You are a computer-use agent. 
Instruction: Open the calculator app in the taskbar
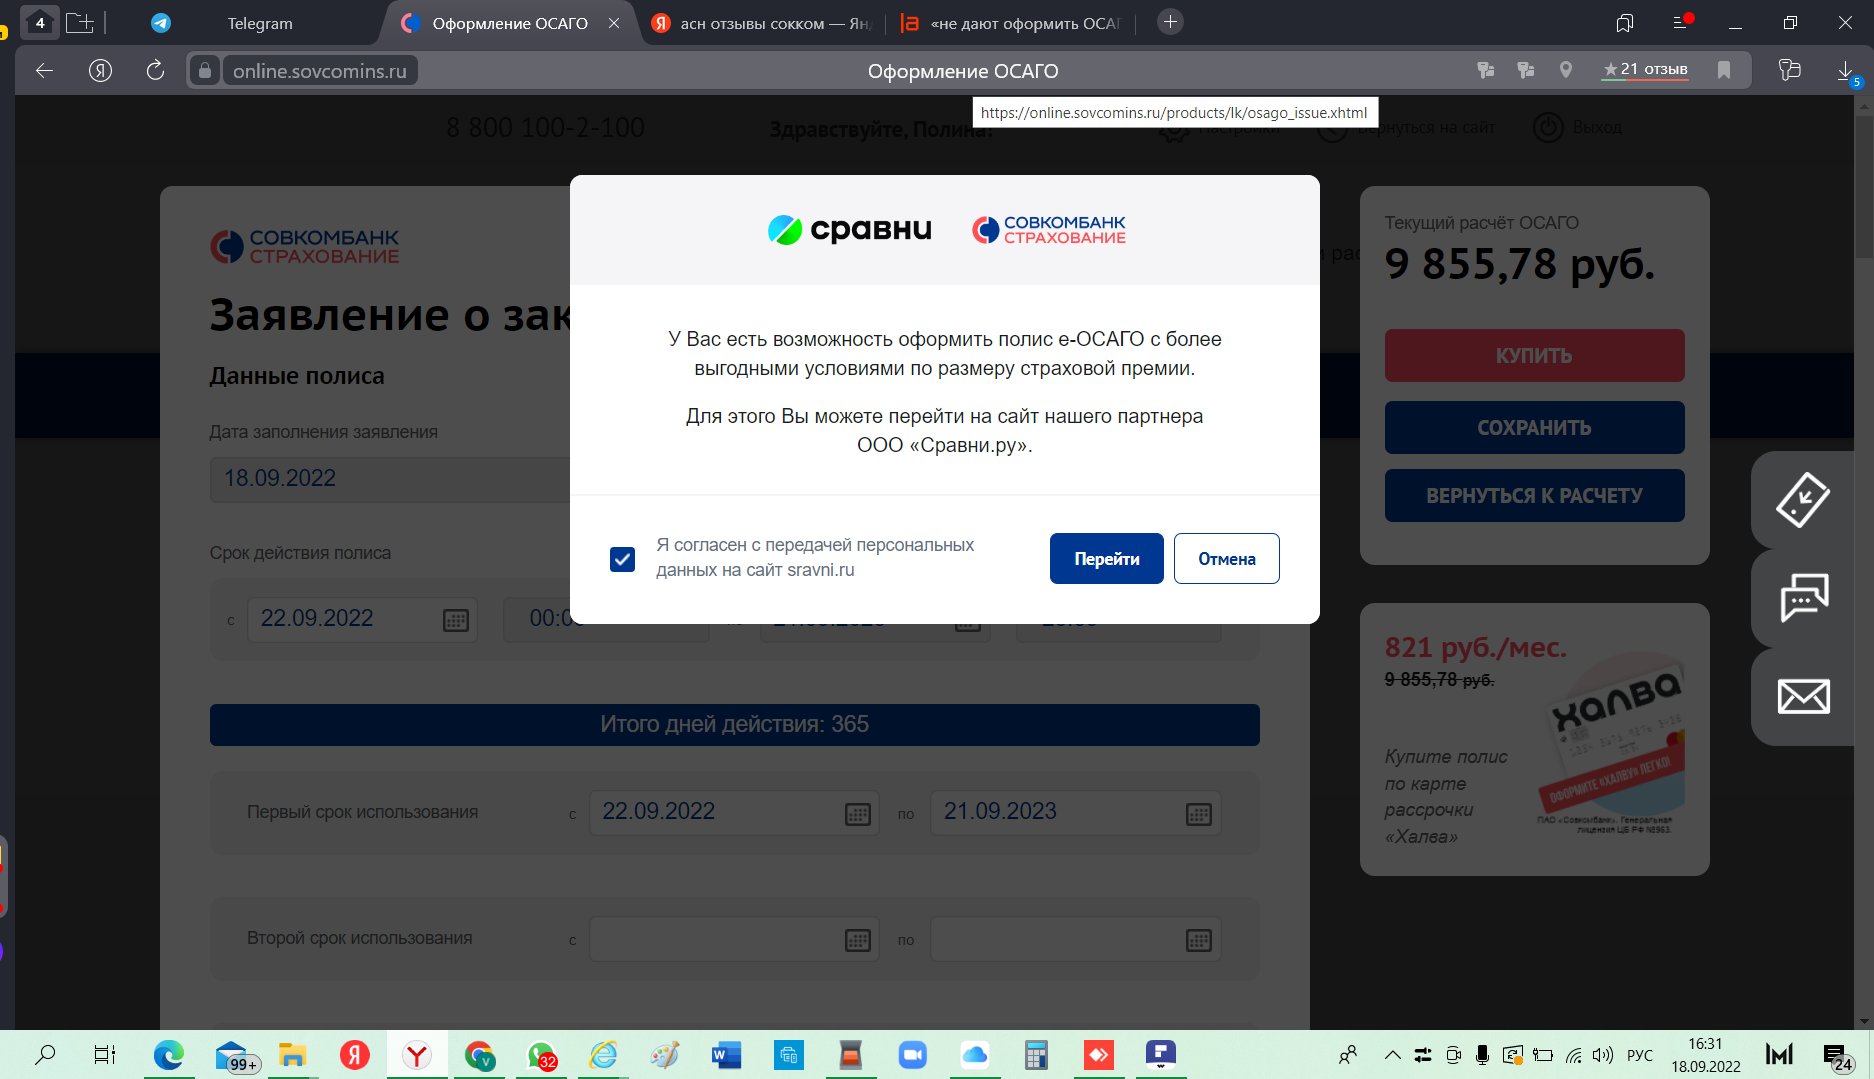pyautogui.click(x=1036, y=1055)
